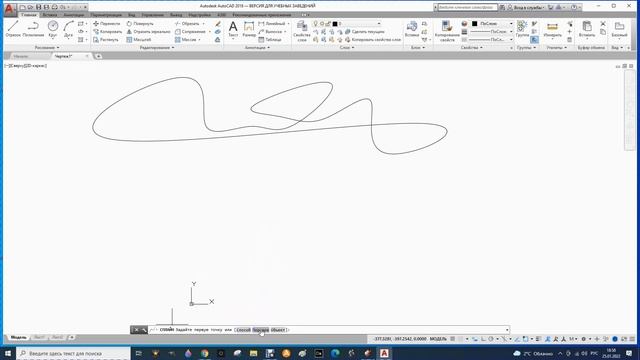Toggle grid display in status bar

click(x=453, y=339)
